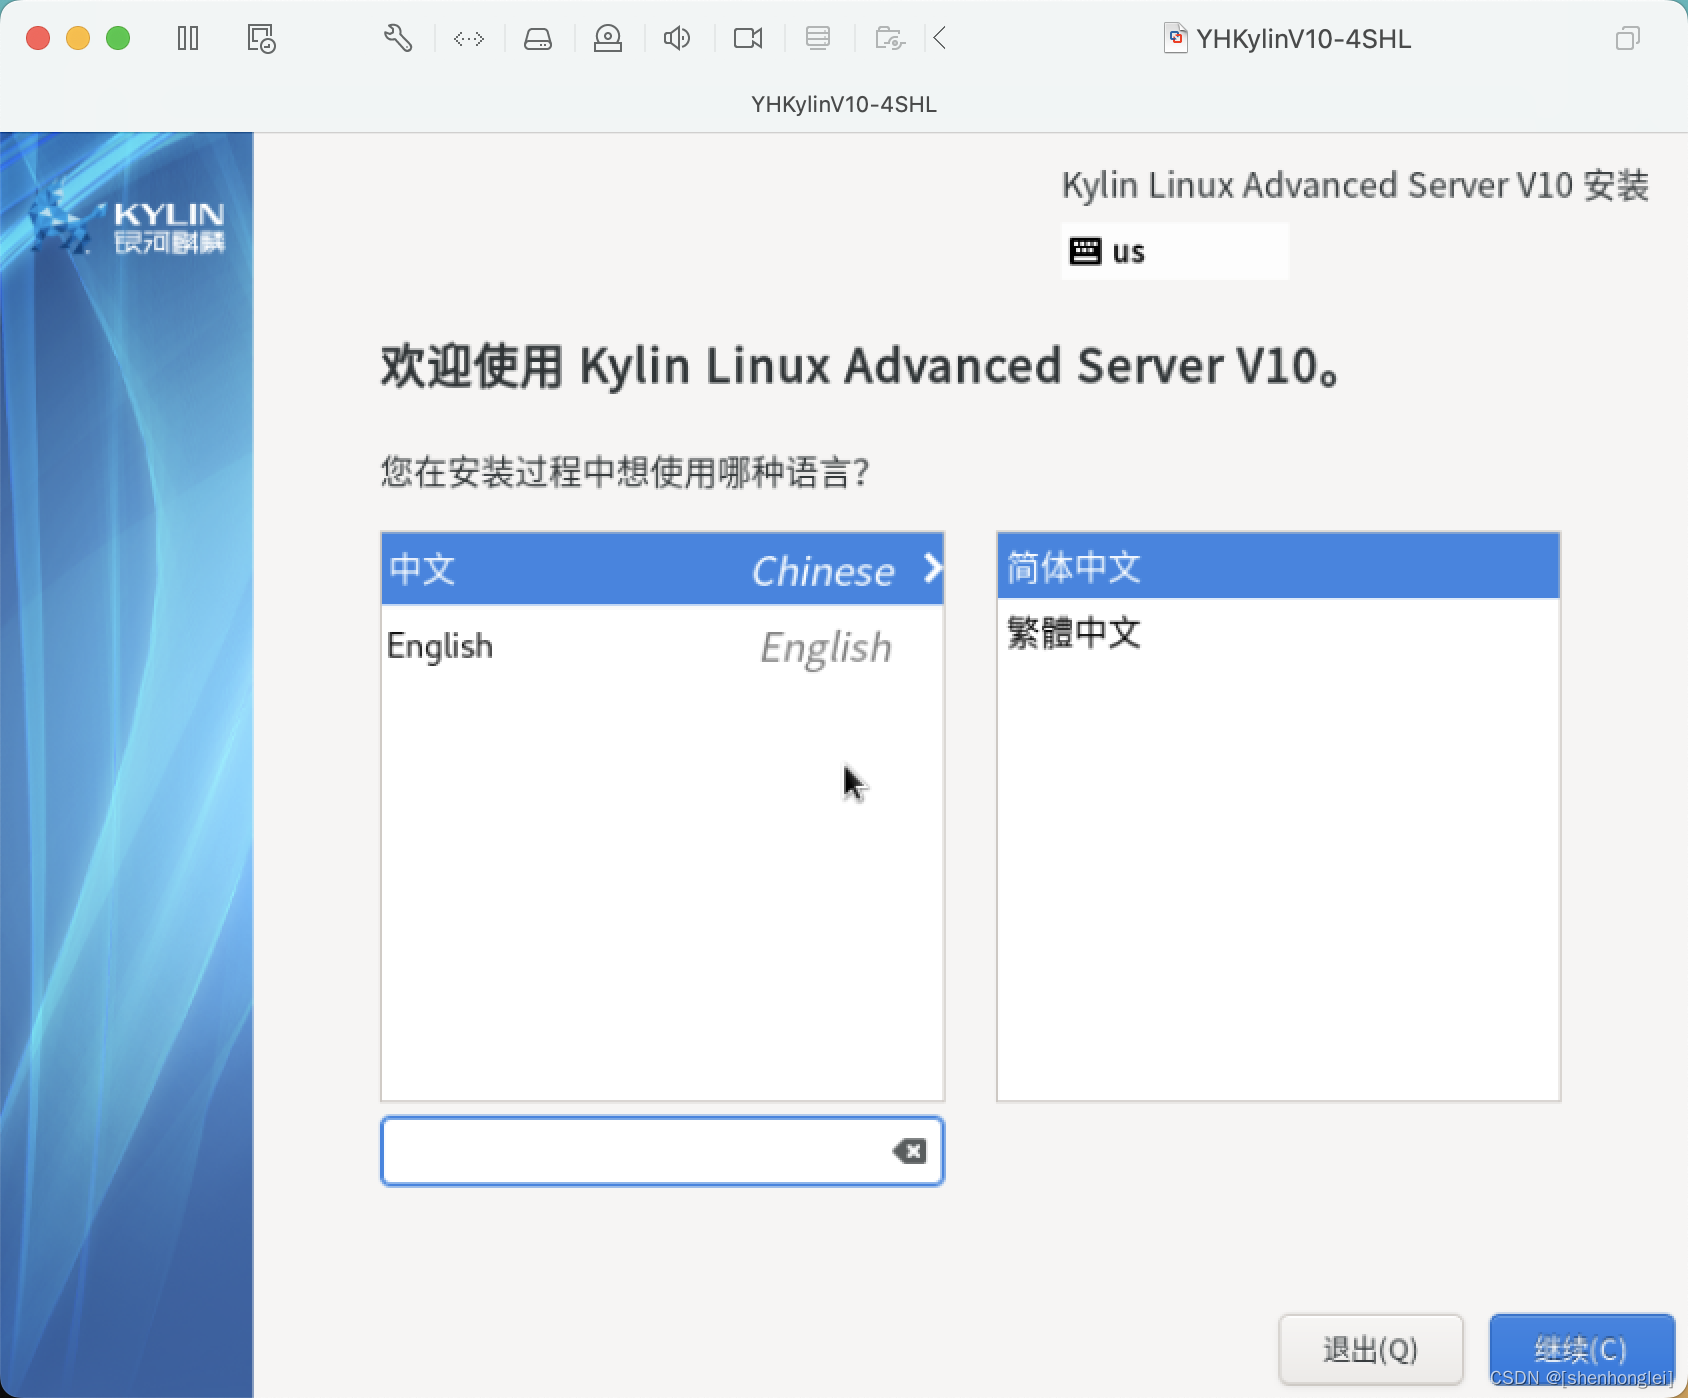Clear the language search field icon
The width and height of the screenshot is (1688, 1398).
[909, 1151]
